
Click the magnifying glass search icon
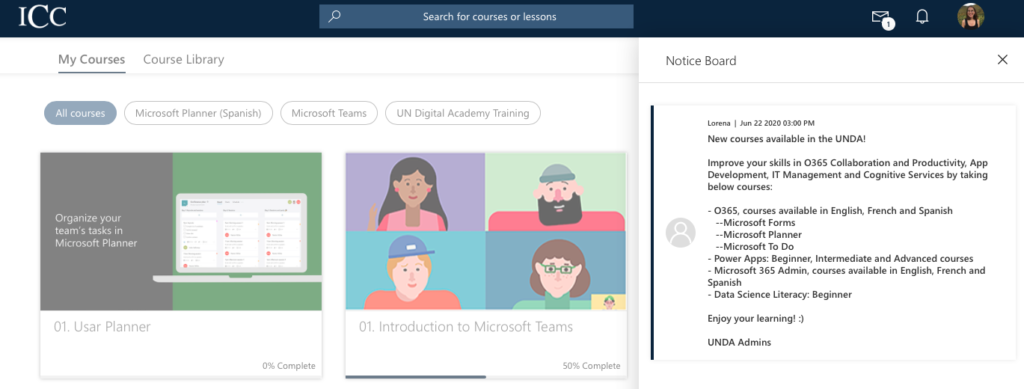click(x=334, y=16)
